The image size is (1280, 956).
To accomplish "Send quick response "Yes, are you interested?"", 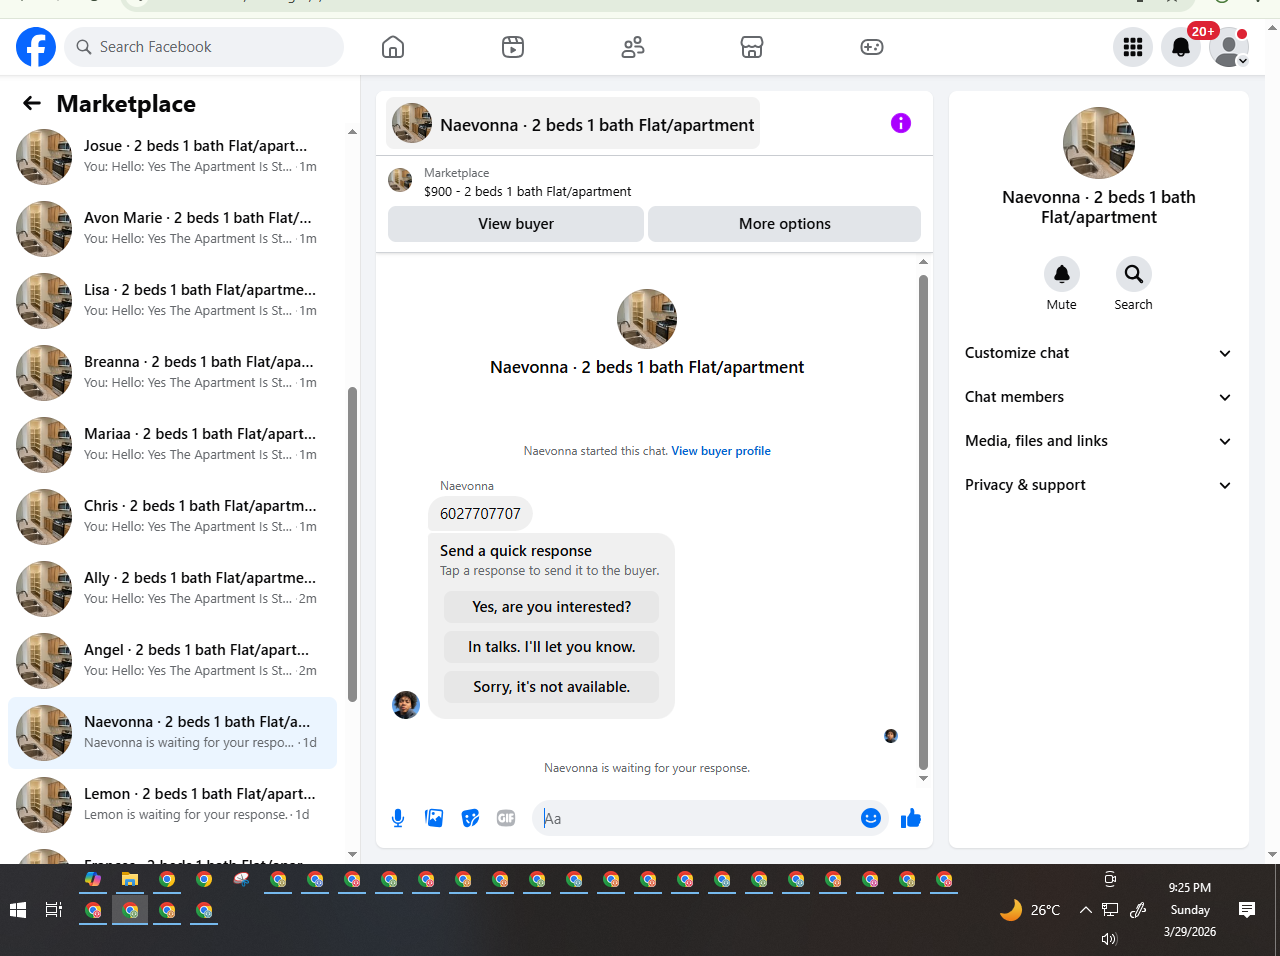I will coord(552,607).
